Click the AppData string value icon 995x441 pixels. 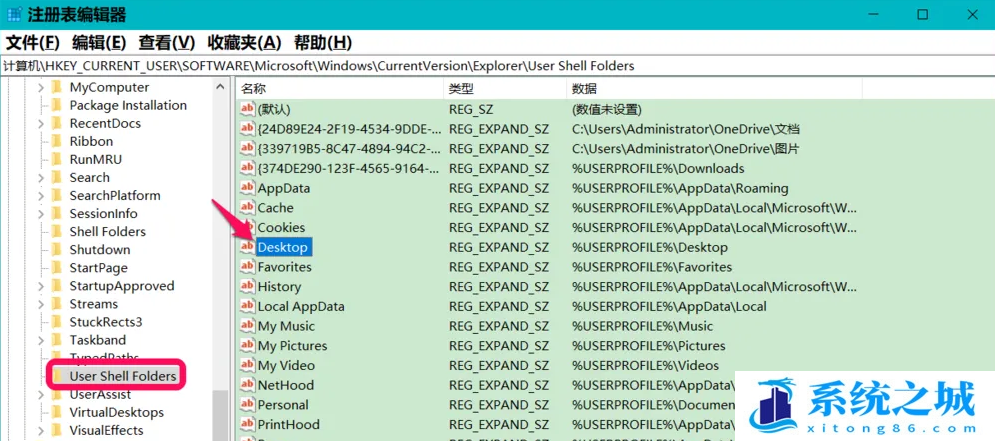(247, 188)
